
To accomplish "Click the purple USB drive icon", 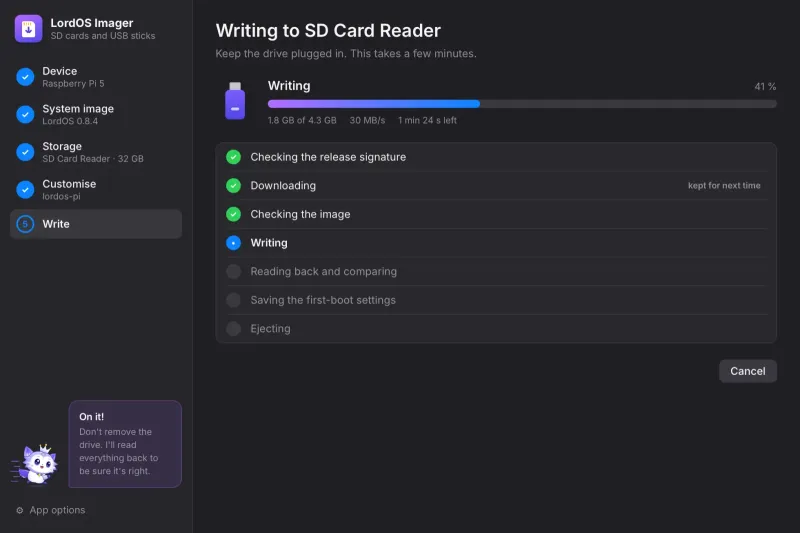I will pos(235,101).
